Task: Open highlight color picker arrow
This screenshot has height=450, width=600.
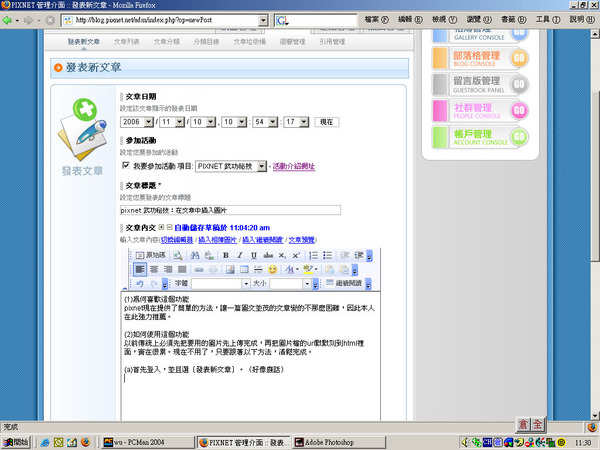Action: (x=316, y=269)
